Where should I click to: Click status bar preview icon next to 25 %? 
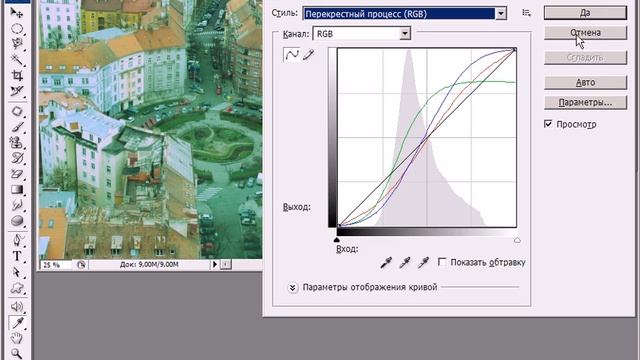point(81,265)
